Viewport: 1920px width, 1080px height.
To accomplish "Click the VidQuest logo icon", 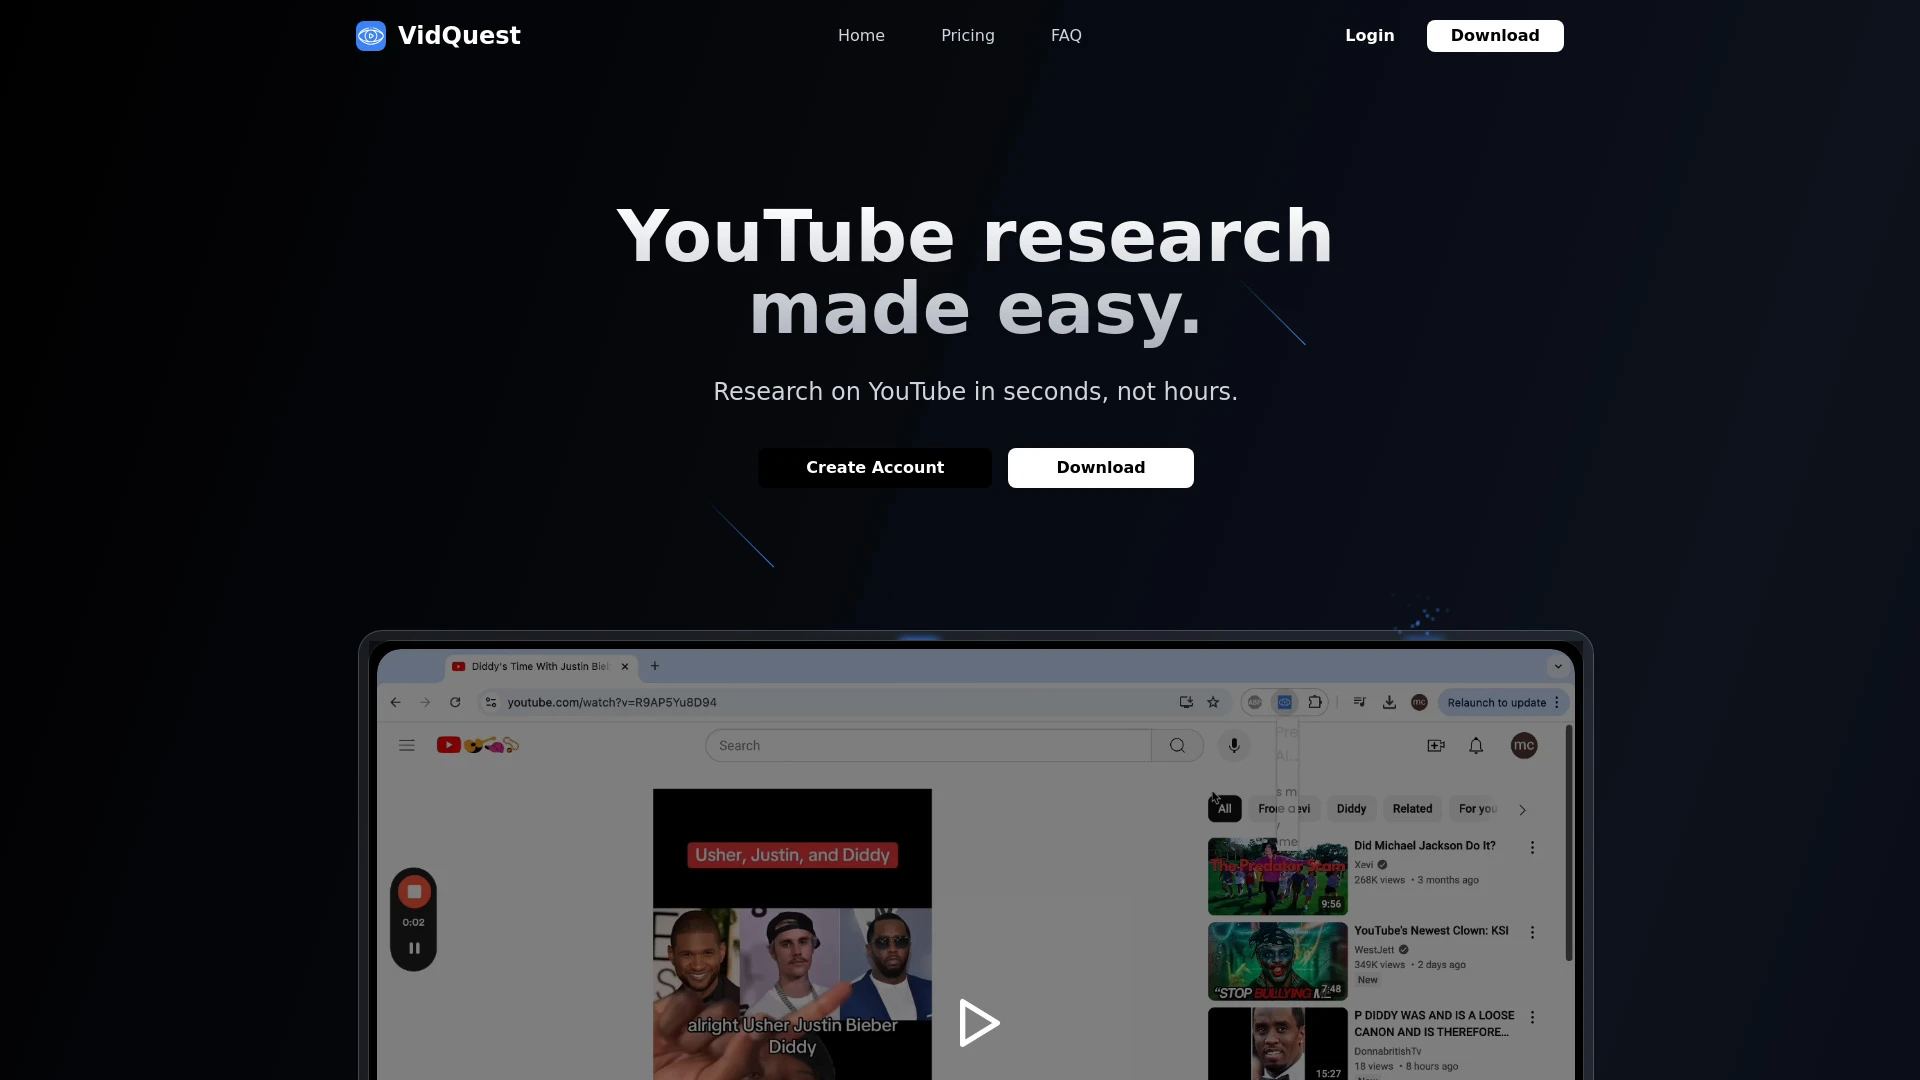I will coord(371,36).
